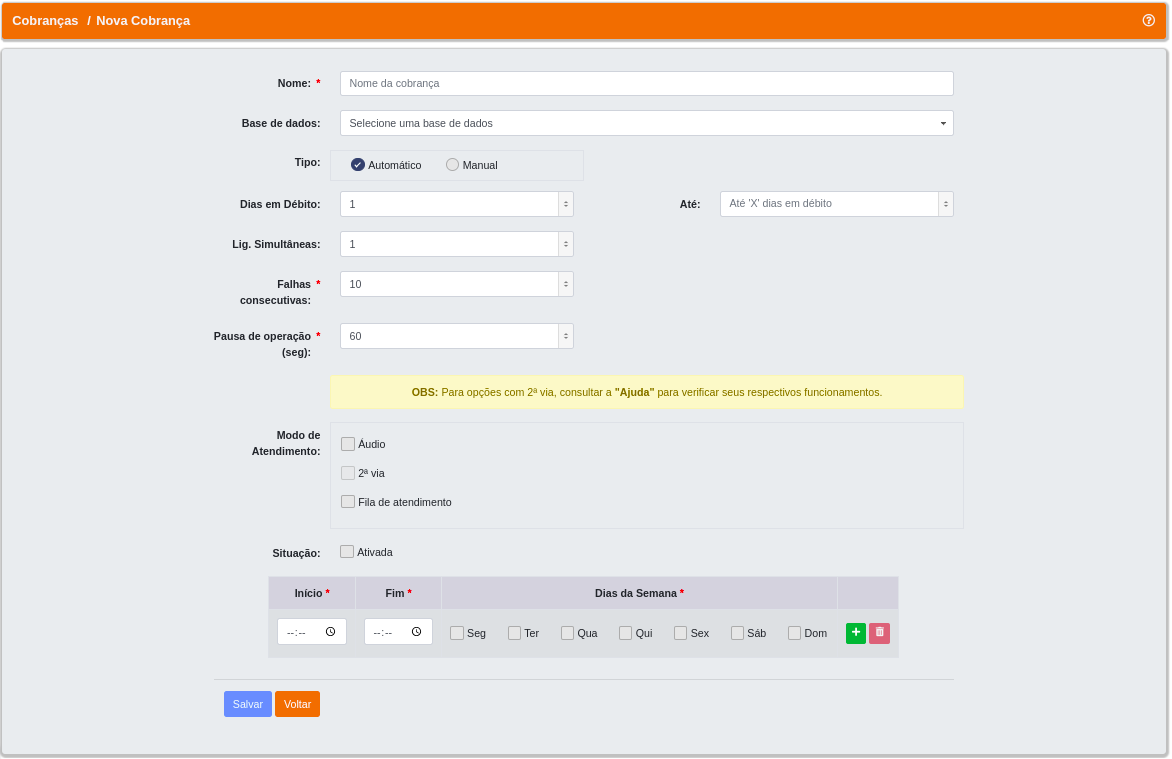Delete the schedule row with trash icon
The width and height of the screenshot is (1172, 759).
pos(879,633)
